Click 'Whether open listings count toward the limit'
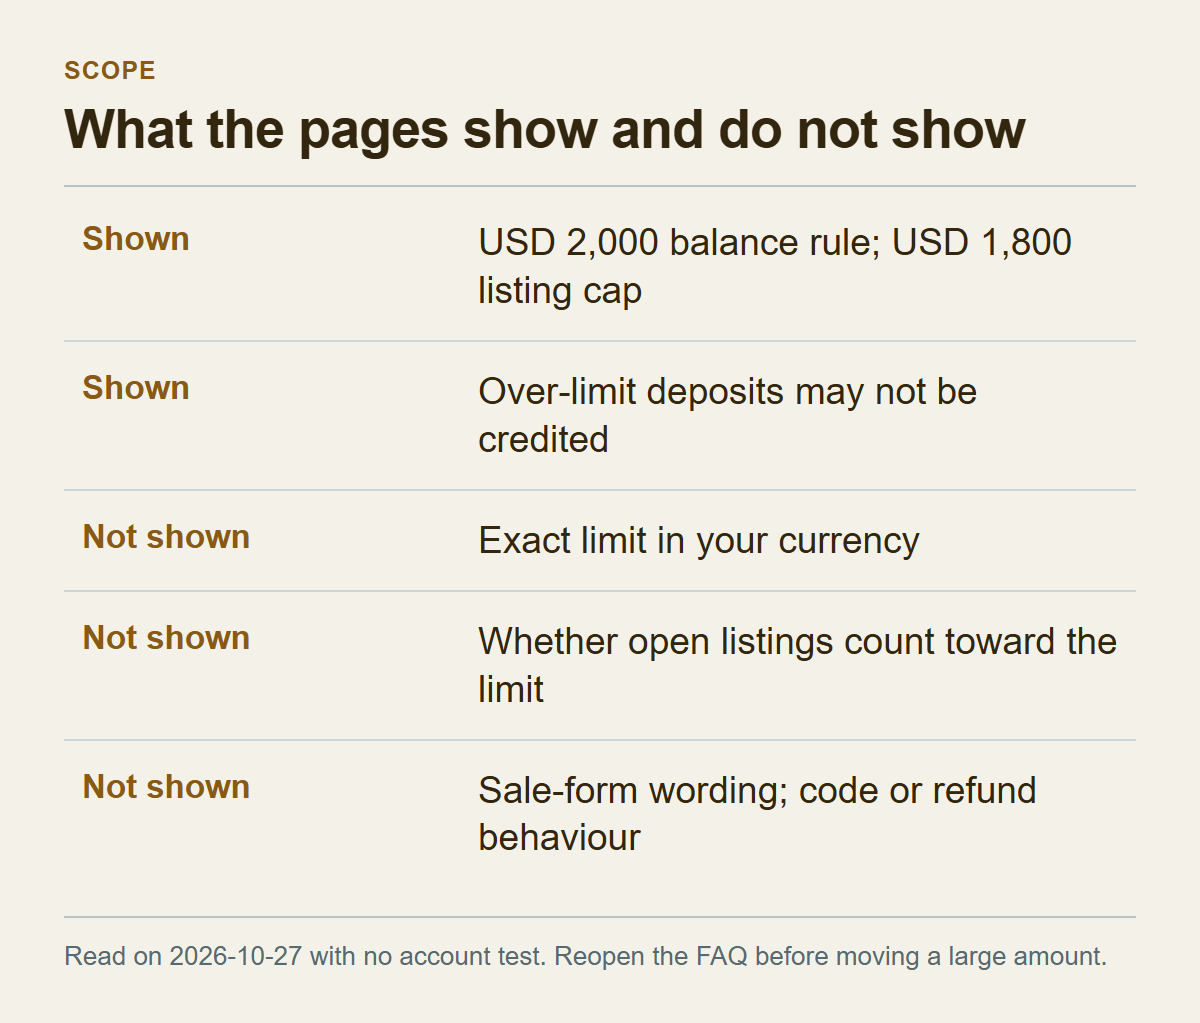 coord(797,665)
